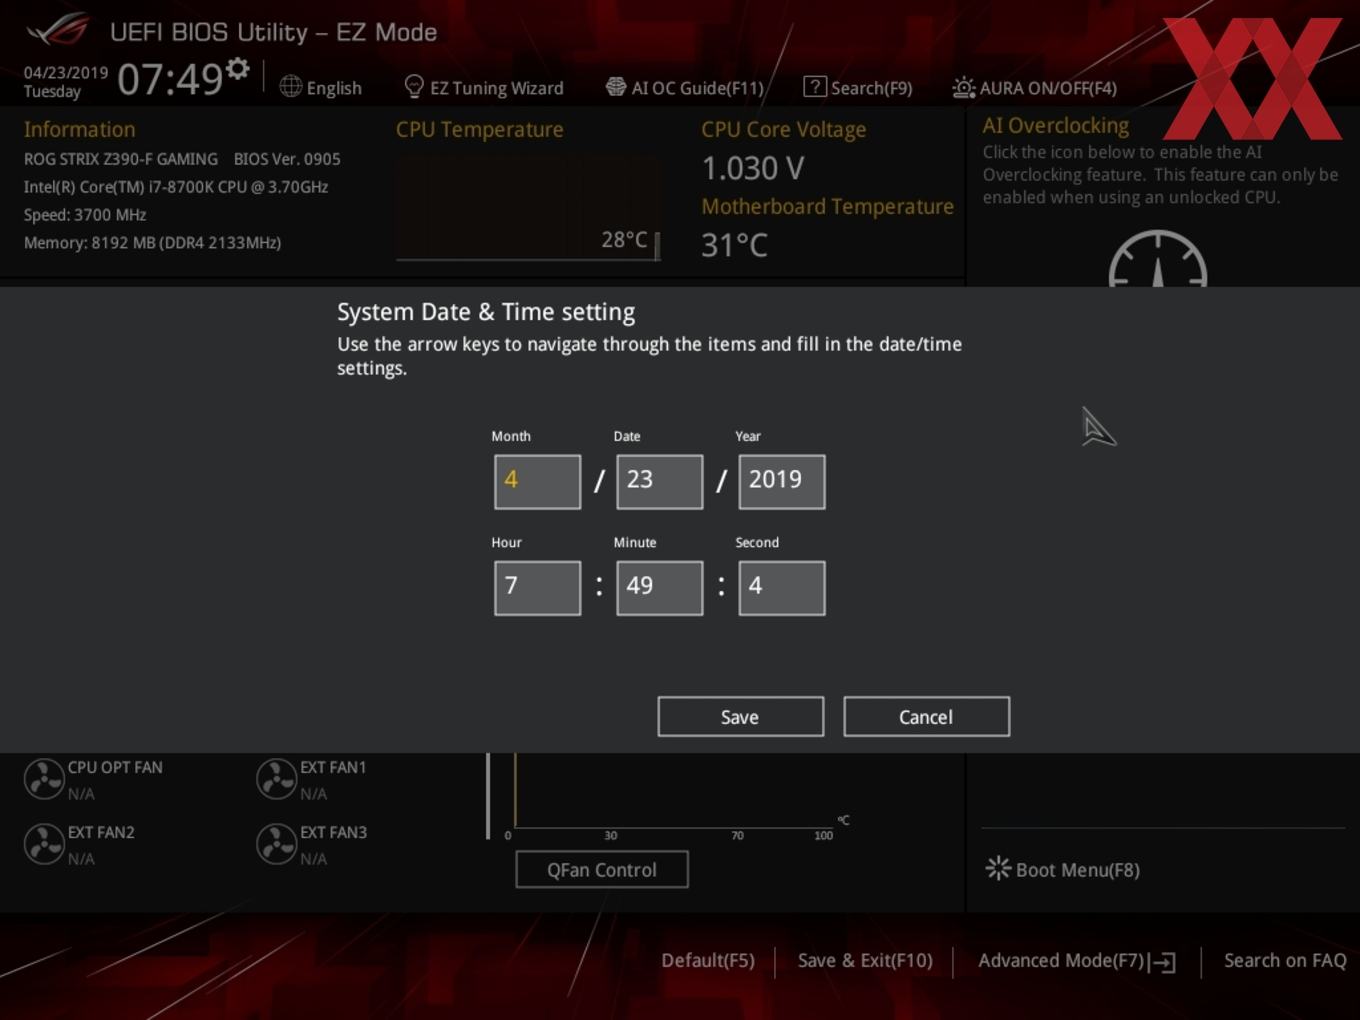Image resolution: width=1360 pixels, height=1020 pixels.
Task: Select the Minute field showing 49
Action: (x=659, y=587)
